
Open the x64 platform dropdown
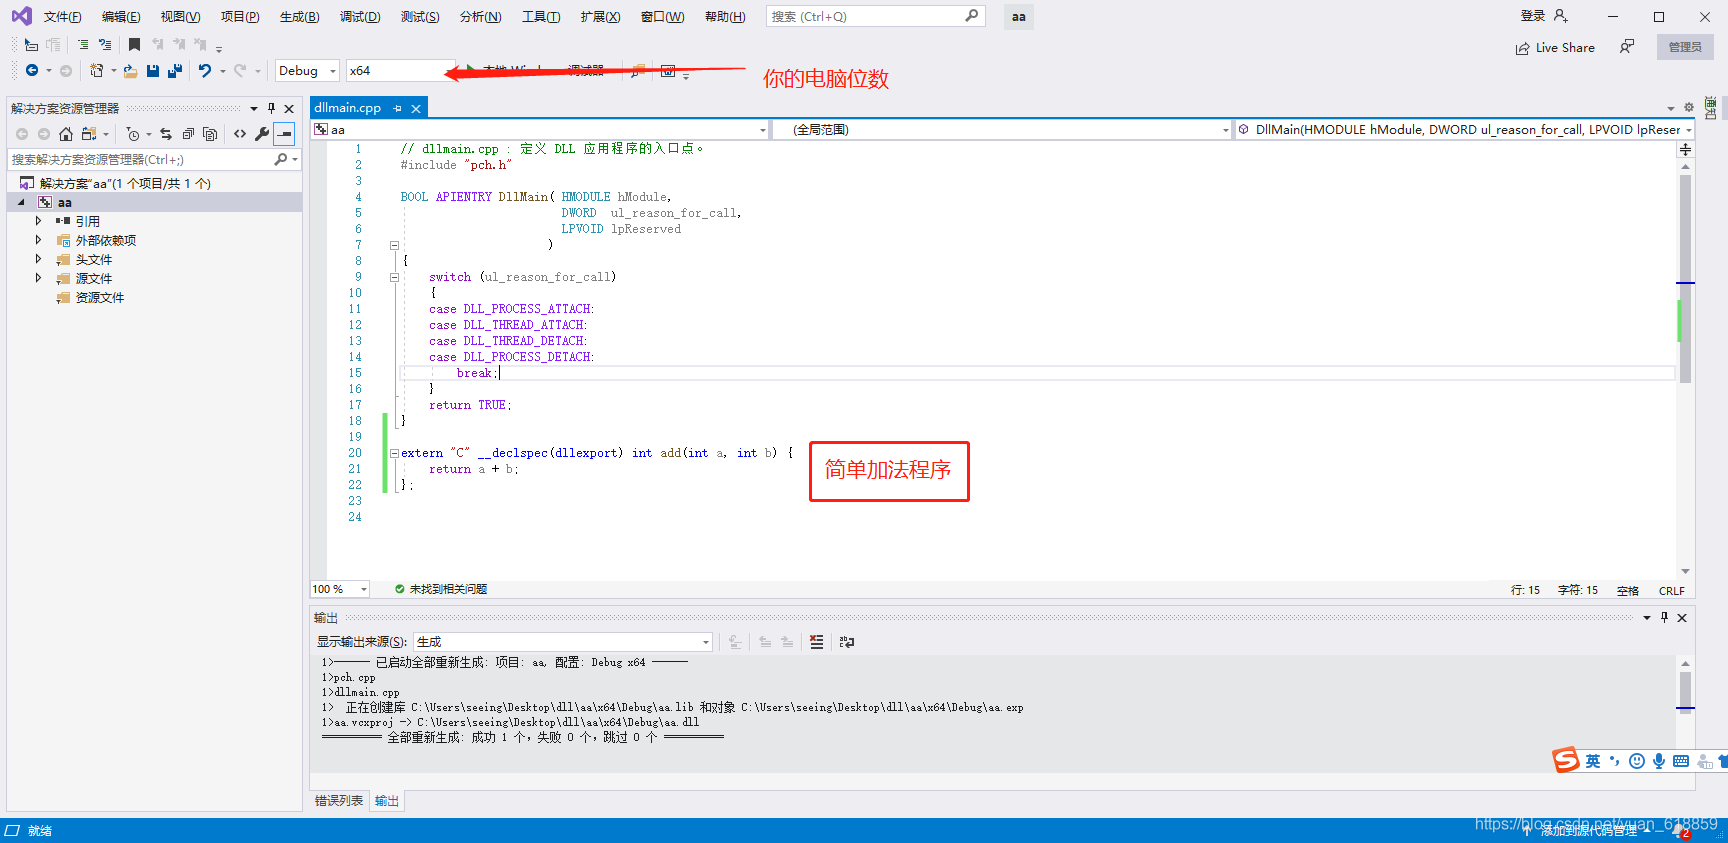coord(400,71)
